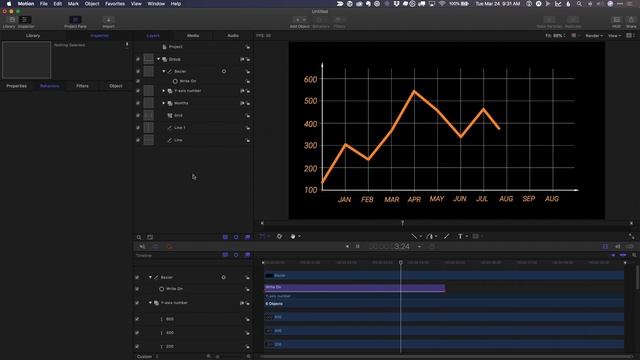Open the canvas zoom Fit percentage dropdown

pos(555,36)
